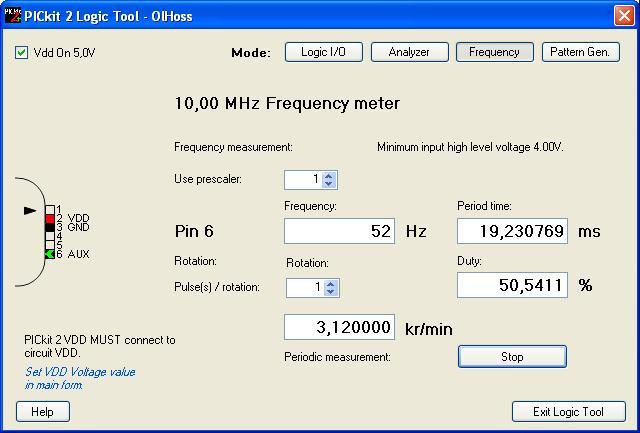
Task: Click the PICkit 2 title bar icon
Action: (13, 16)
